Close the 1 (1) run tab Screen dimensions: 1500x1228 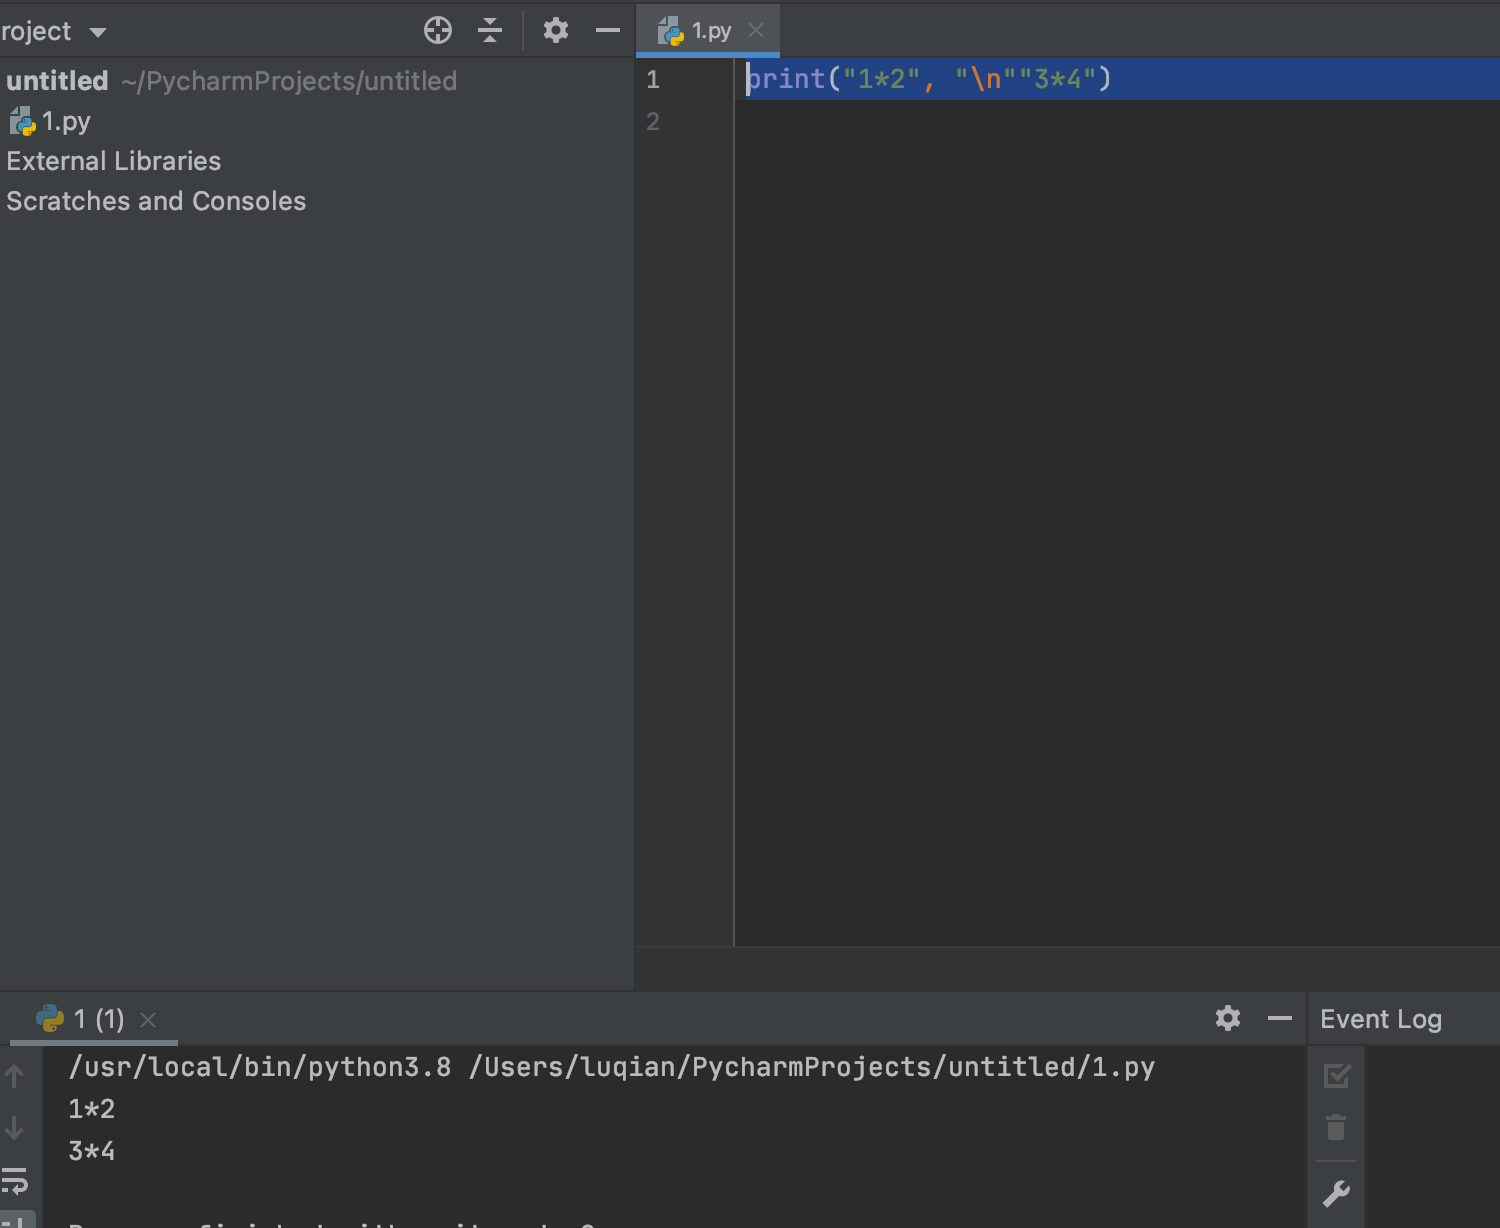148,1020
